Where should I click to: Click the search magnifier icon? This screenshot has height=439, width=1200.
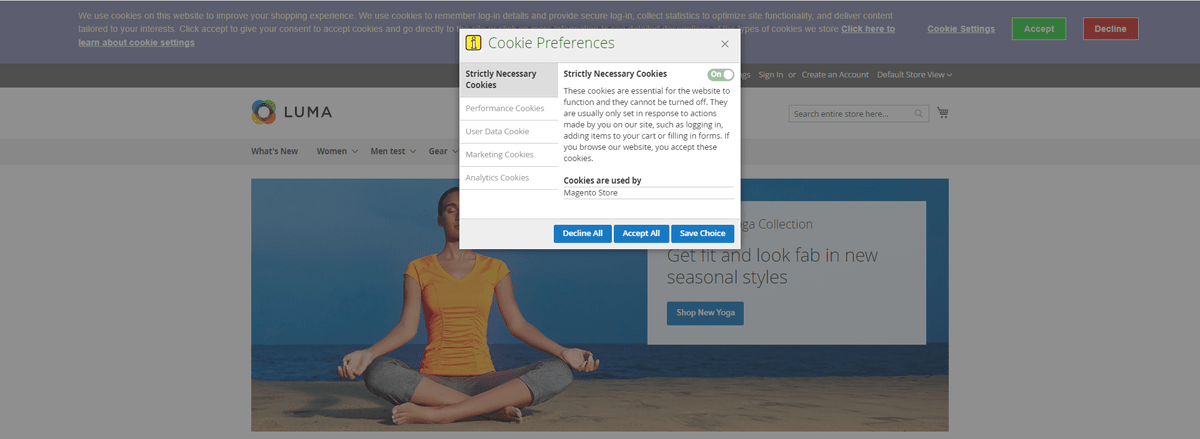[920, 114]
